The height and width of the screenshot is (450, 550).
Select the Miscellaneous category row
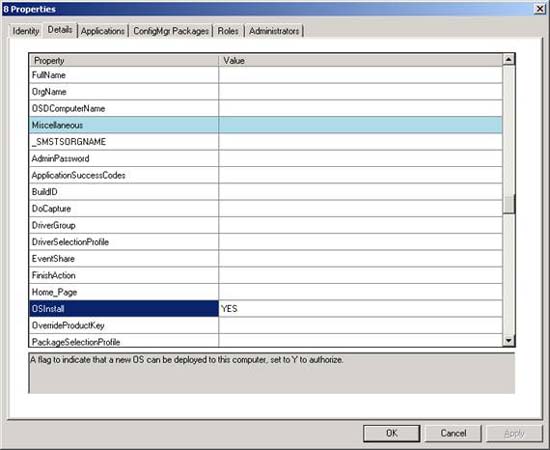click(266, 125)
